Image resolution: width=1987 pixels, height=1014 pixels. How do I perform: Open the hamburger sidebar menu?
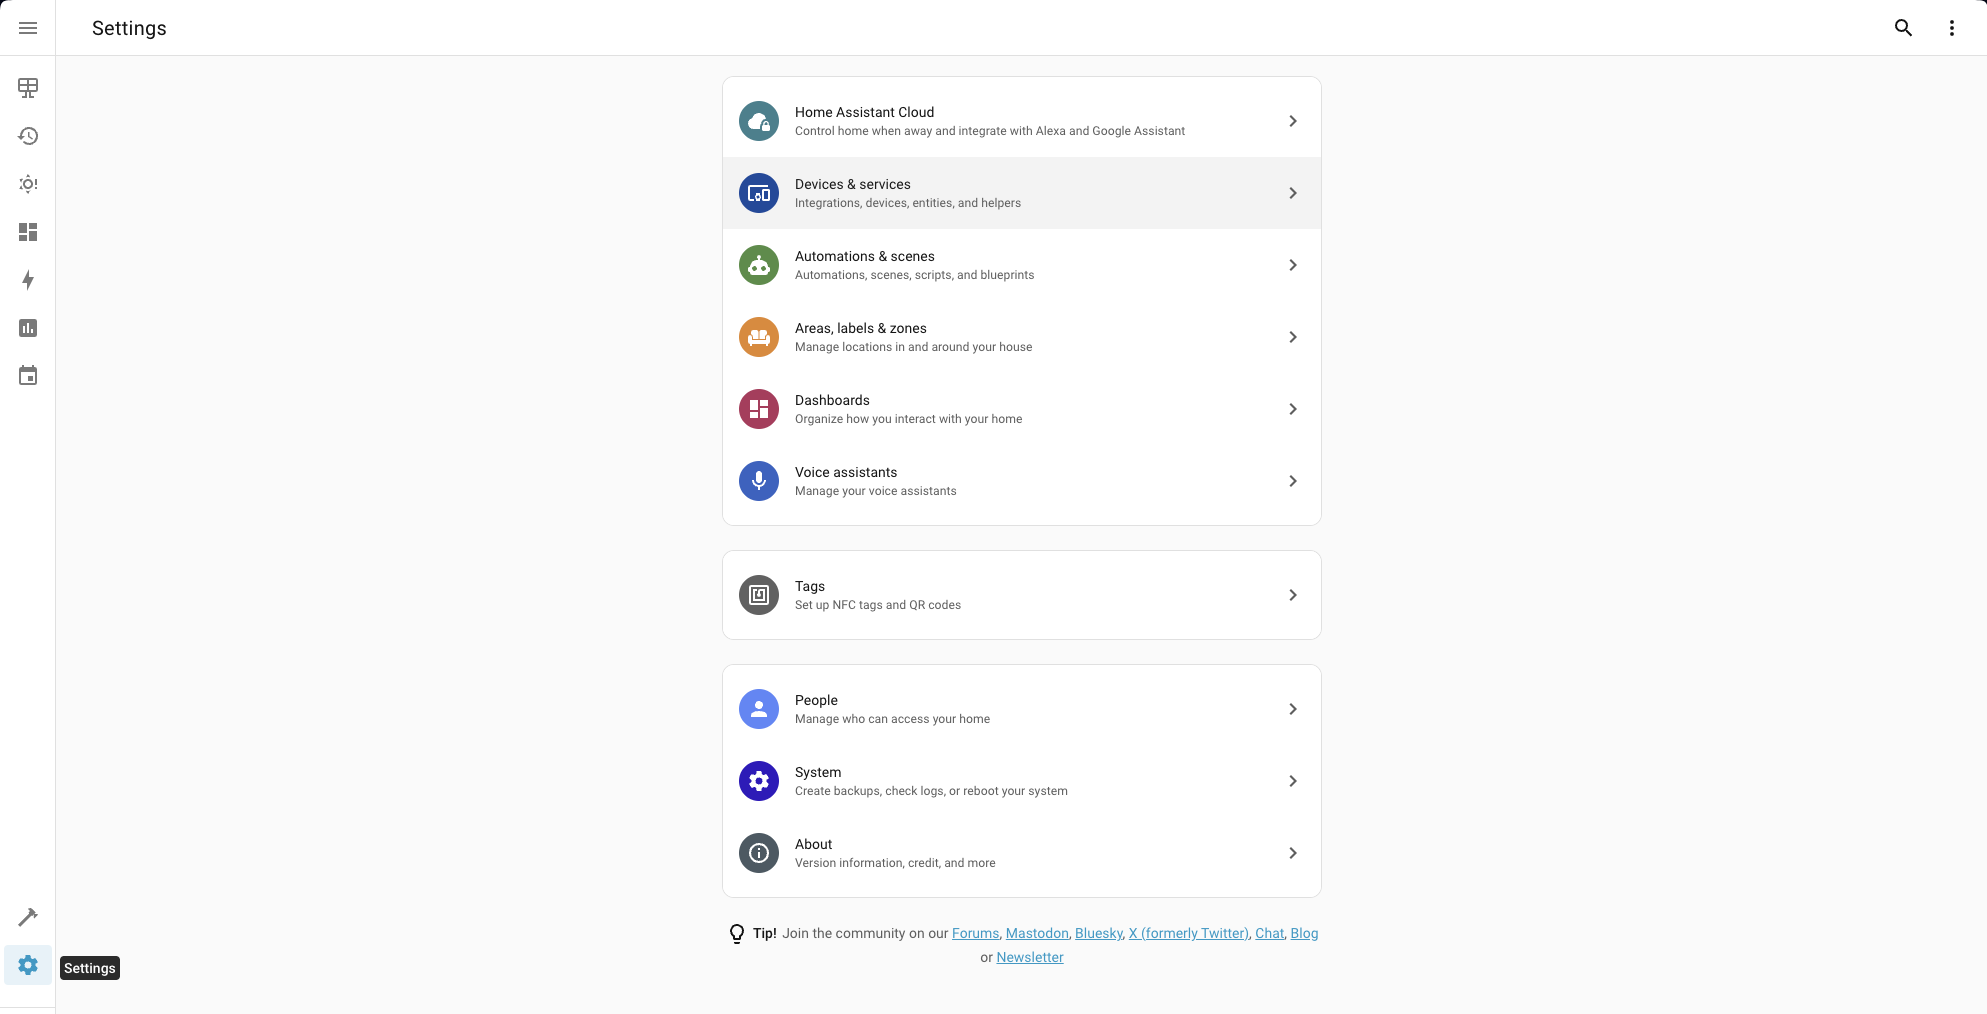pos(28,28)
